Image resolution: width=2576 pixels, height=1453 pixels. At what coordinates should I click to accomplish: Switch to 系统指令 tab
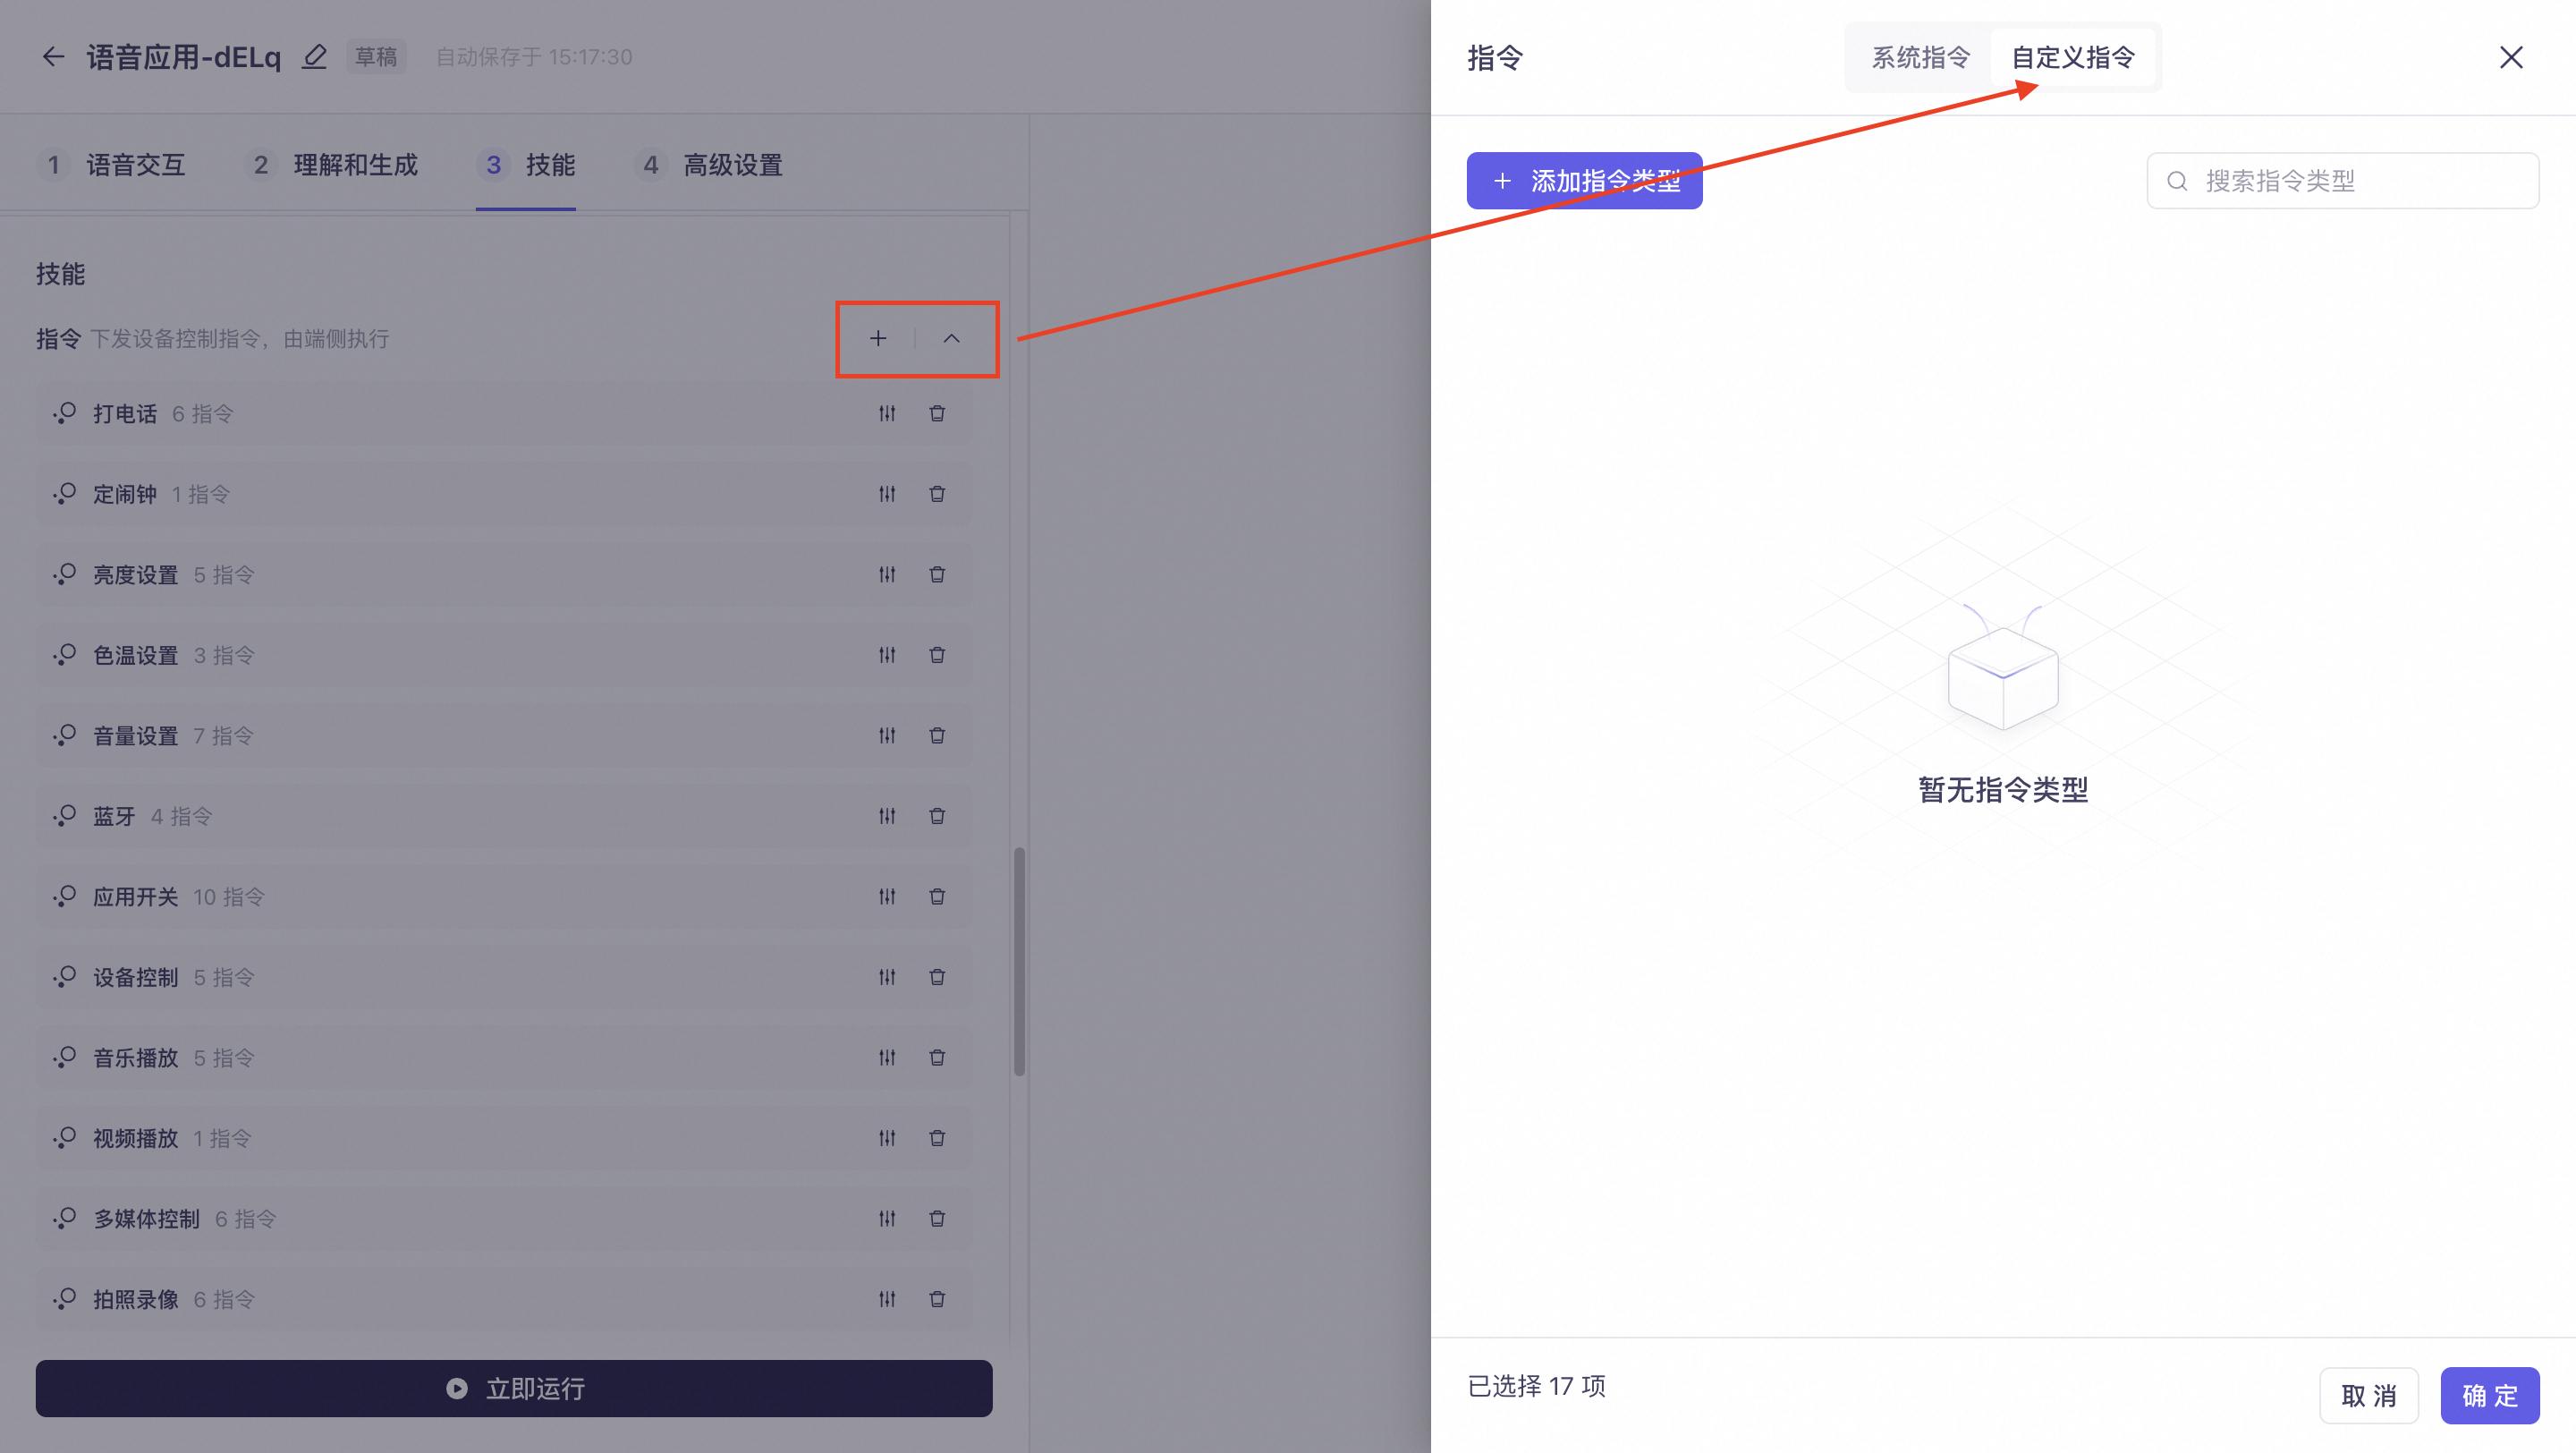[x=1920, y=58]
